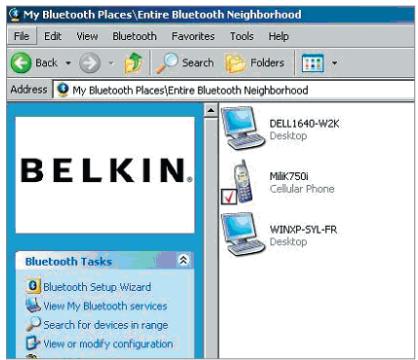Click the Views icon in toolbar
This screenshot has width=418, height=360.
point(313,63)
